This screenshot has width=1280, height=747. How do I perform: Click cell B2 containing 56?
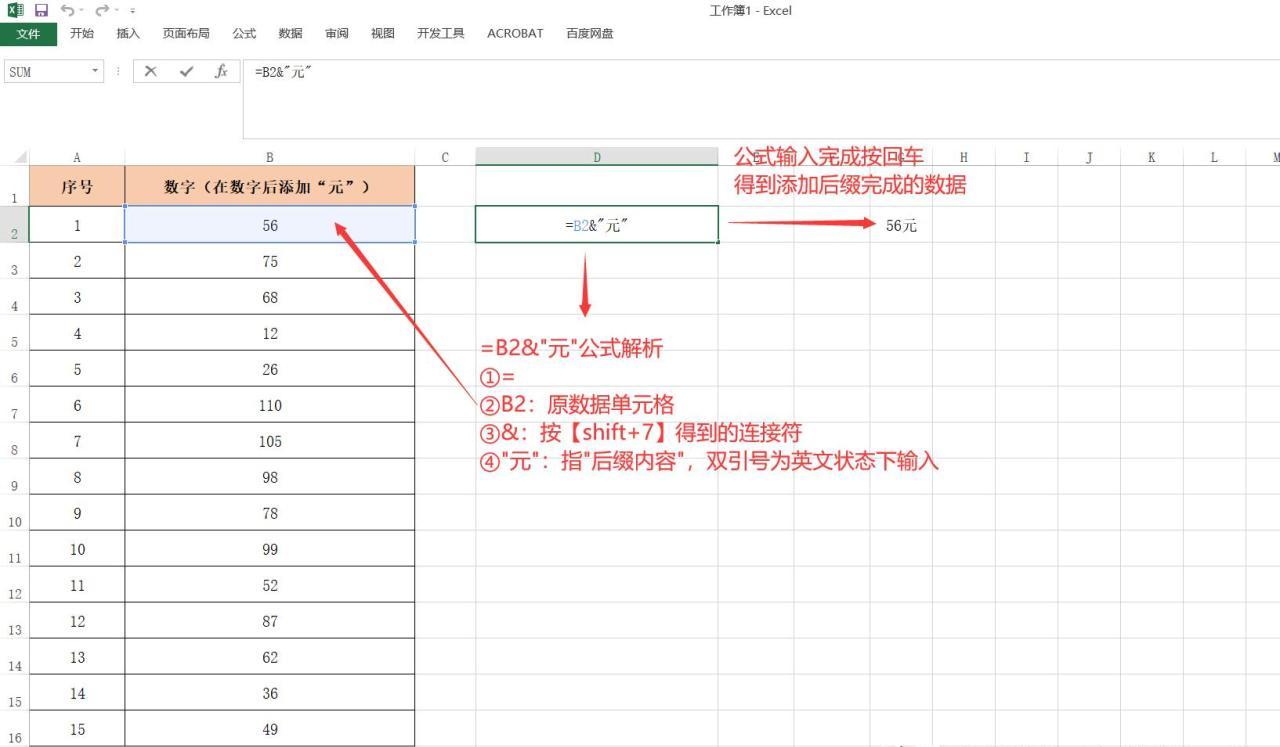[270, 225]
